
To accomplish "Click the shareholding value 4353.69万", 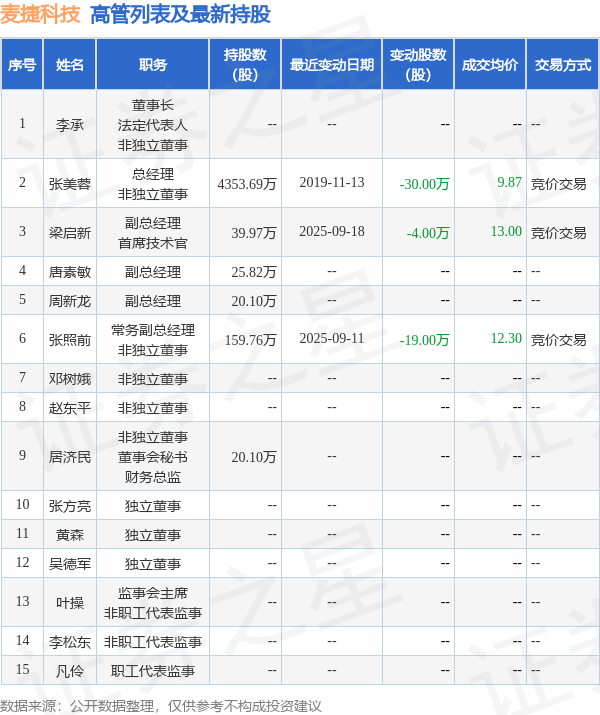I will pos(247,184).
